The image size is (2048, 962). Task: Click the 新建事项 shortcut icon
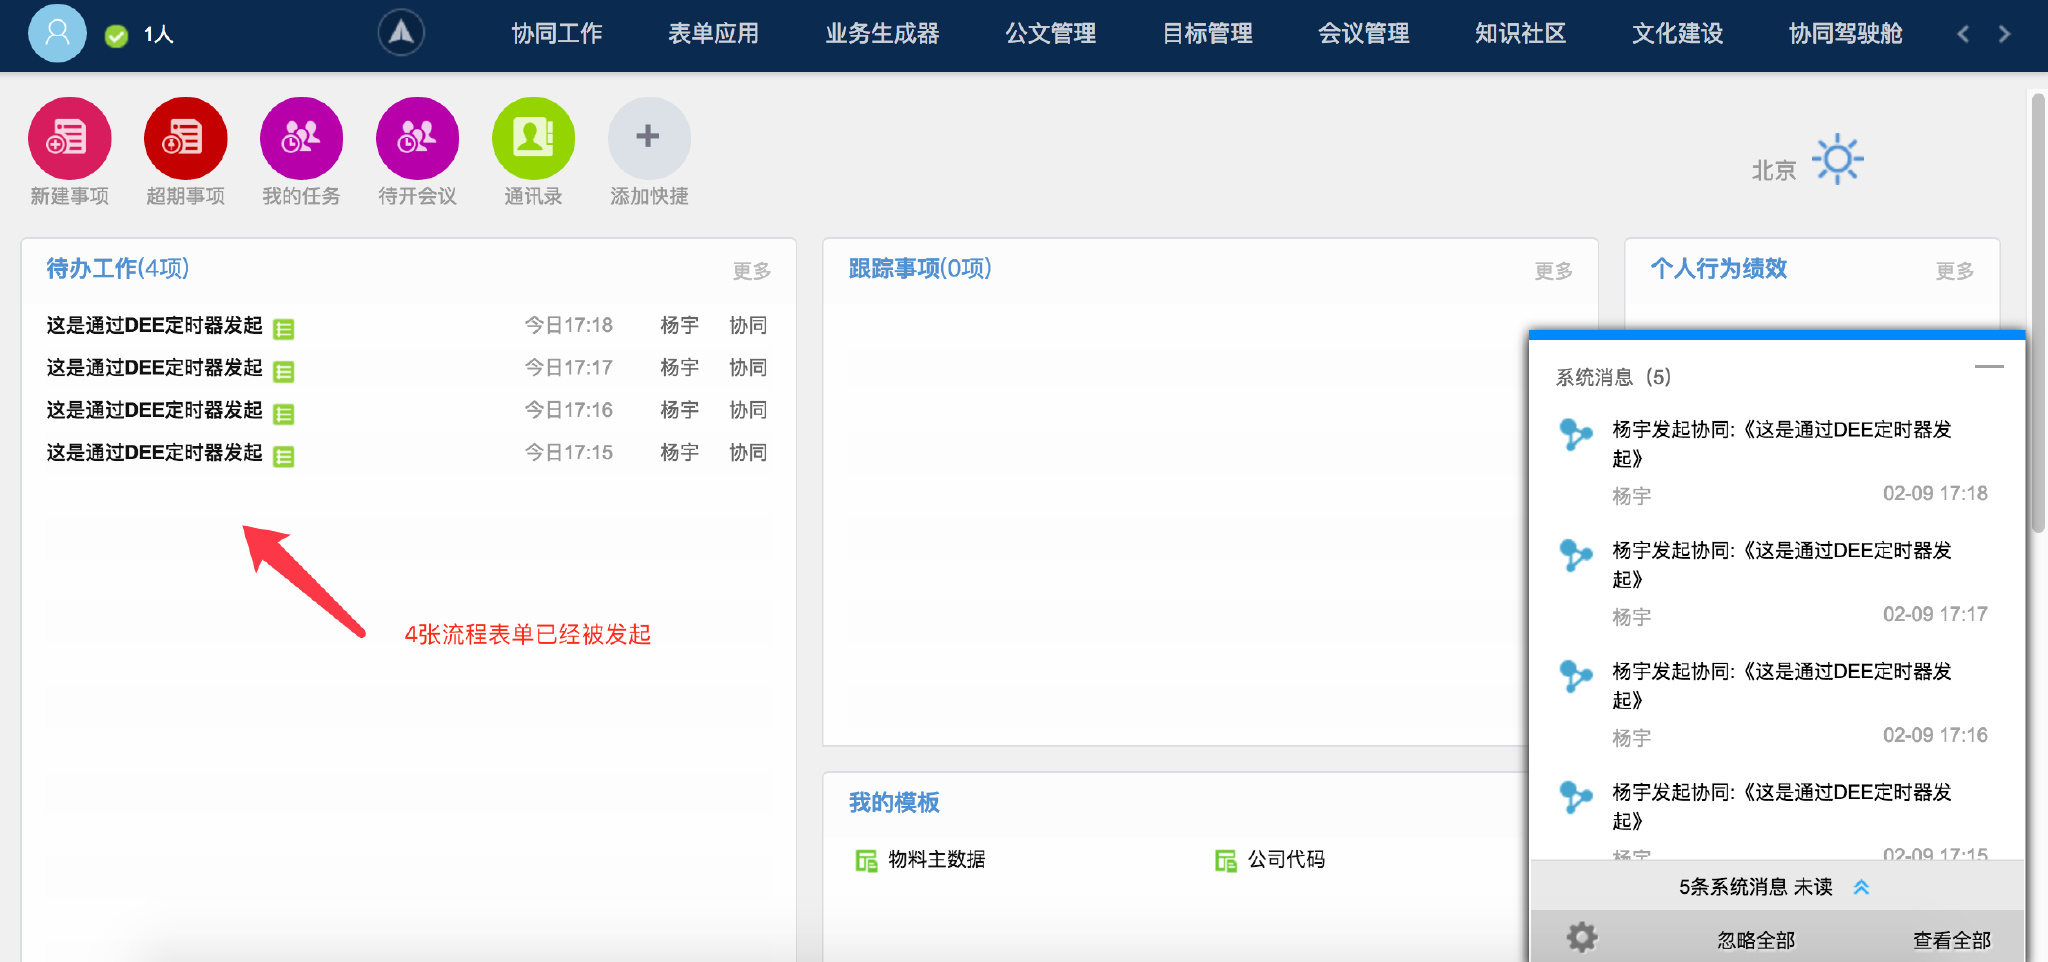click(x=69, y=138)
